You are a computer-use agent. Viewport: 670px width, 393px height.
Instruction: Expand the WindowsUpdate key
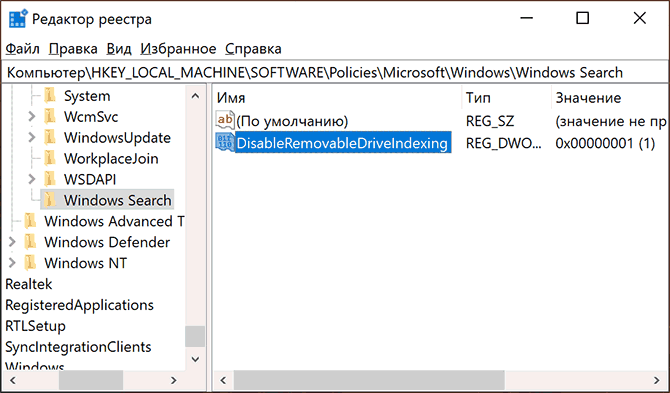[x=32, y=138]
